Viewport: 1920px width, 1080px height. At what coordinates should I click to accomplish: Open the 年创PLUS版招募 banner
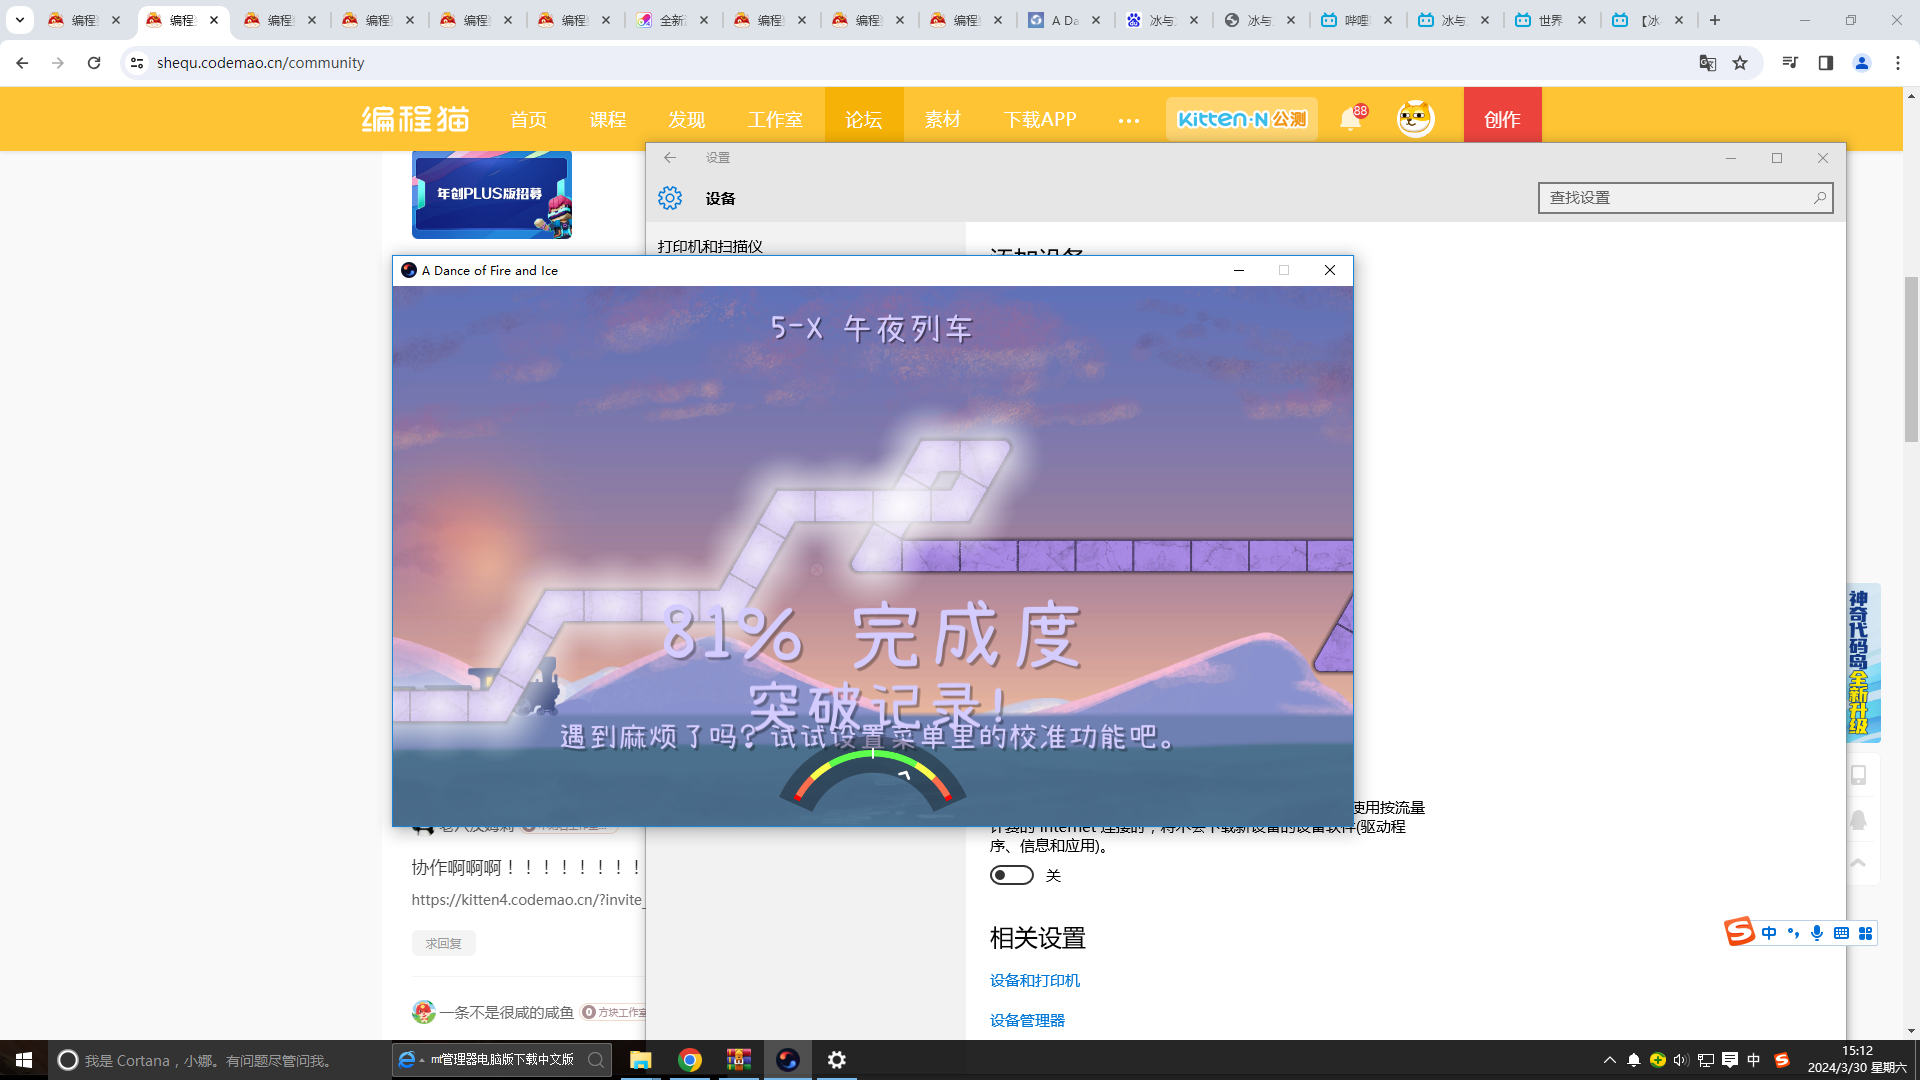[492, 195]
